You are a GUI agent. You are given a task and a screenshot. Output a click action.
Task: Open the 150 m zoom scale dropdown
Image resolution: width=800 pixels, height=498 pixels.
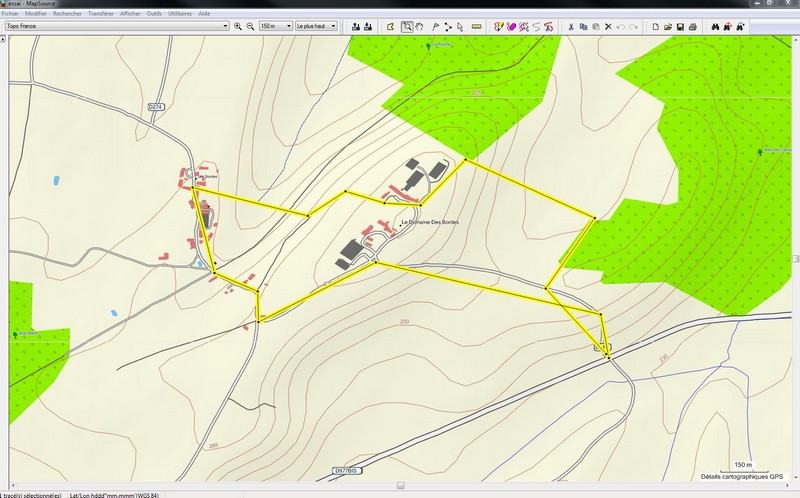tap(276, 26)
